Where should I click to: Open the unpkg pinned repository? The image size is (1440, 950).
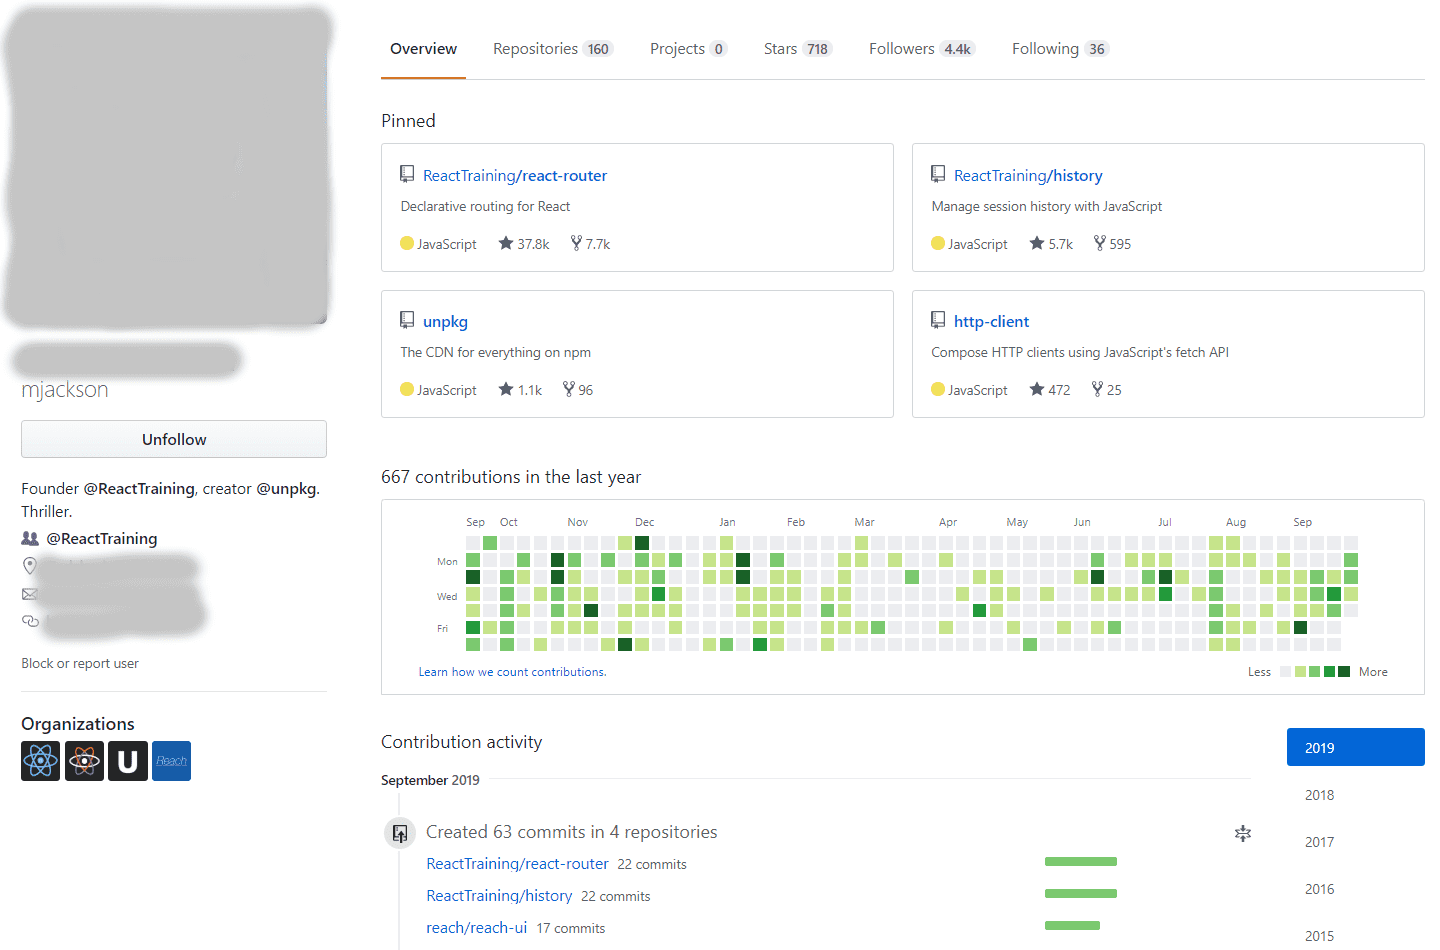pos(445,321)
